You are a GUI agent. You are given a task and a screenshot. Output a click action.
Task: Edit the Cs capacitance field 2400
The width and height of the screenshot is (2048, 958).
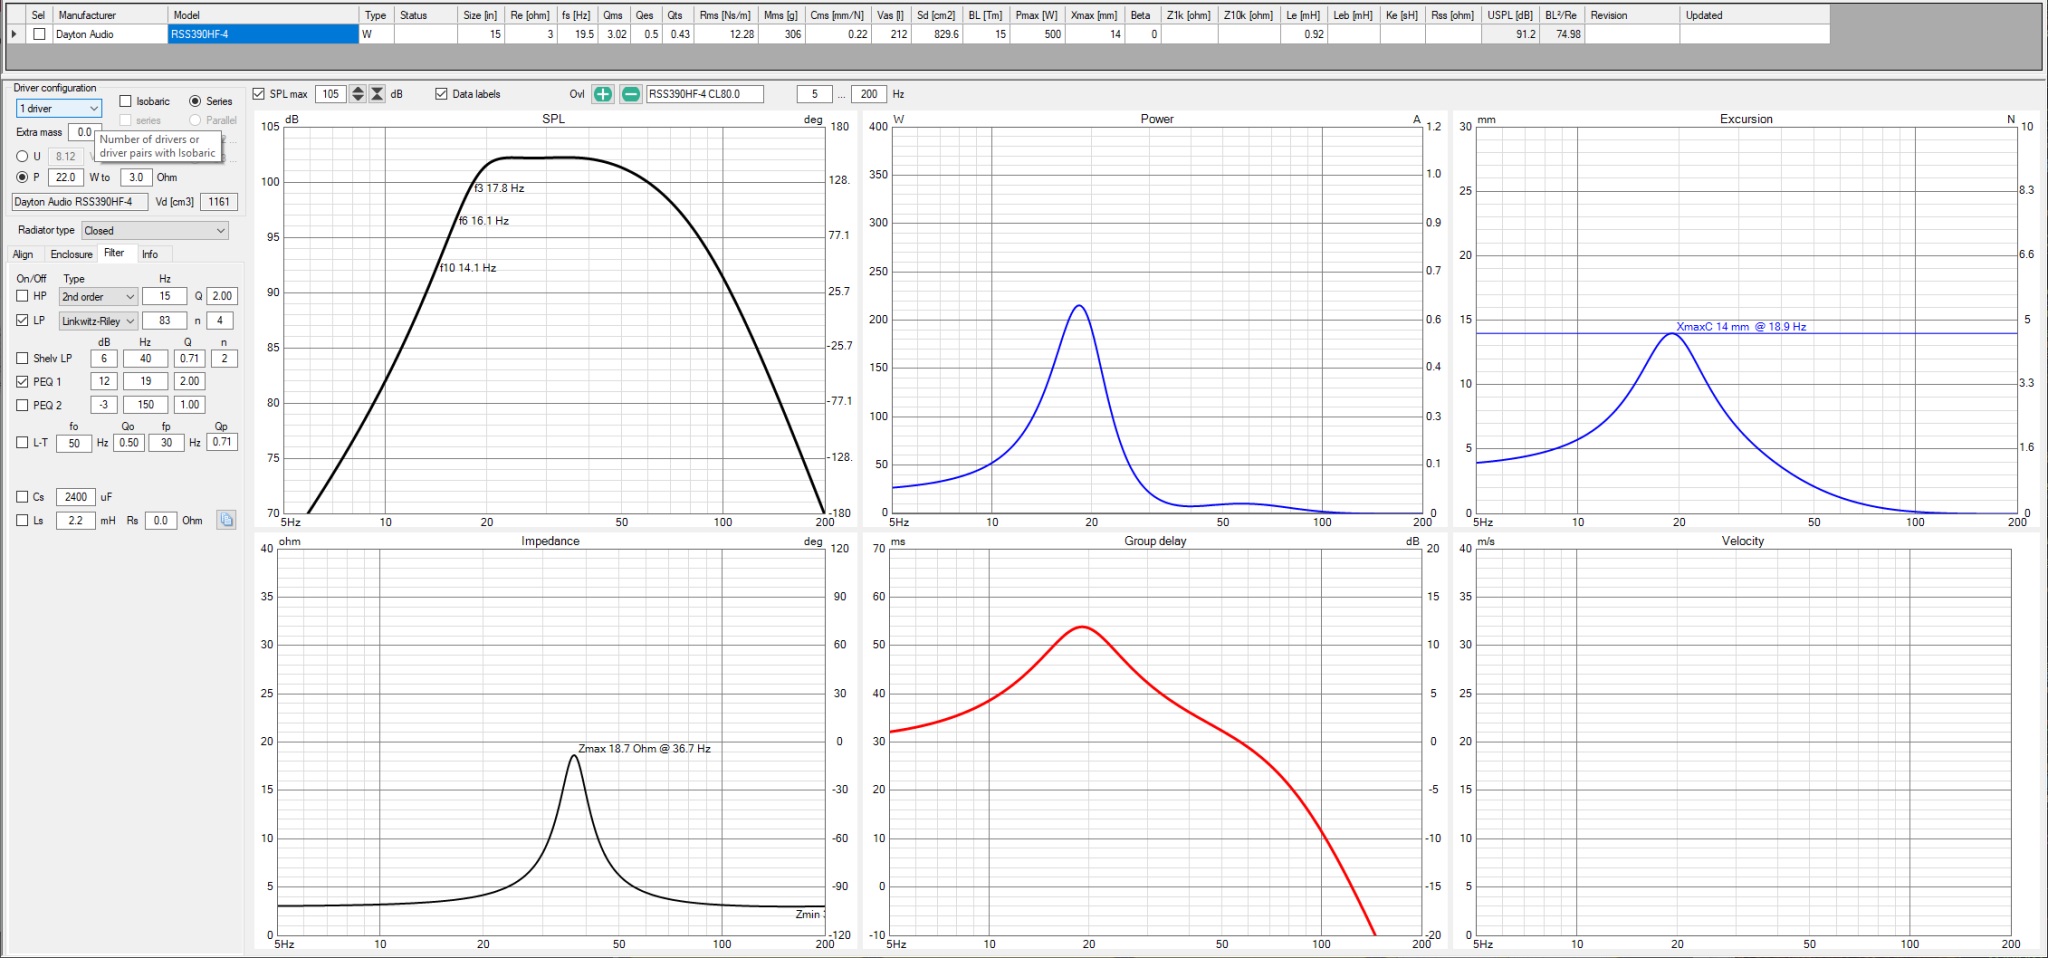(x=76, y=497)
